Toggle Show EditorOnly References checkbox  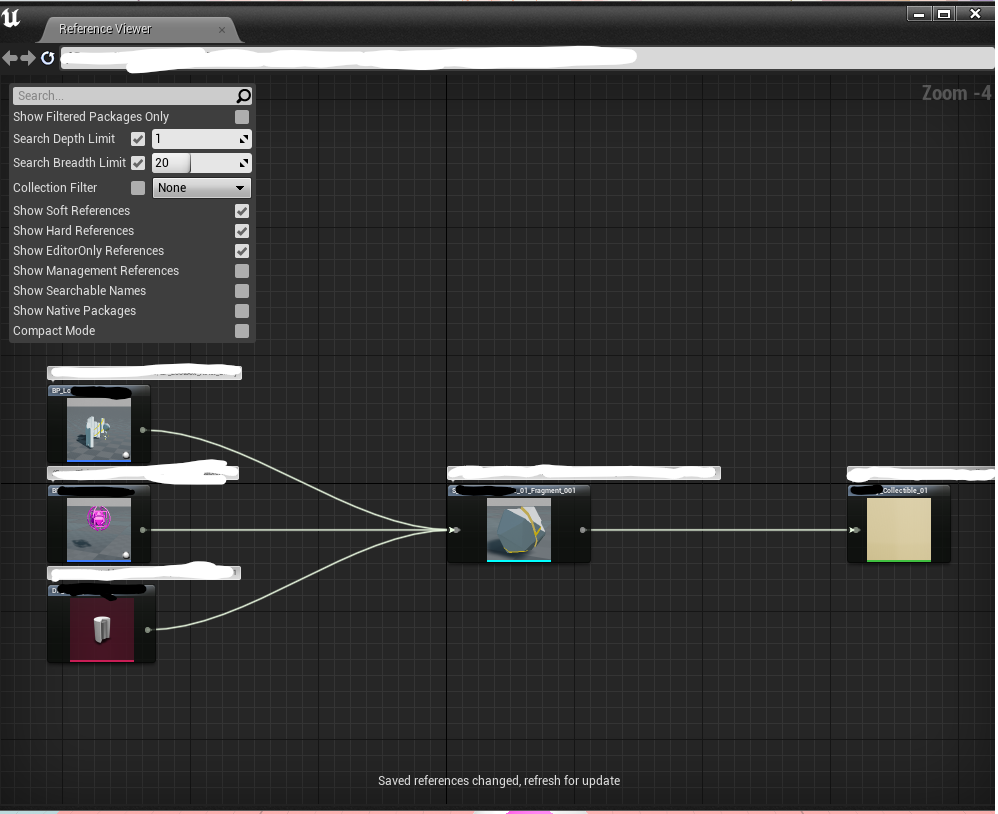243,251
